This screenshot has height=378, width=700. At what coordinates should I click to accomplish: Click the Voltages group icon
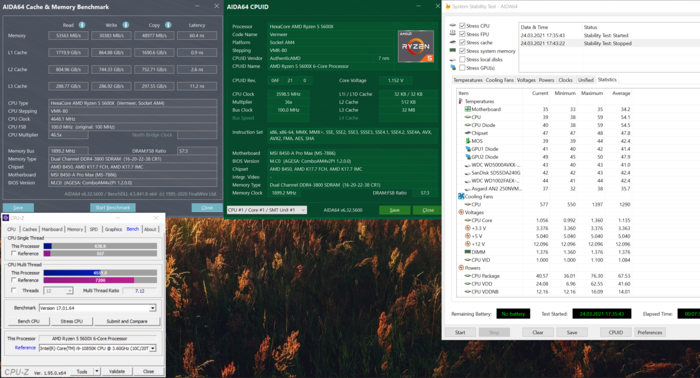click(461, 212)
